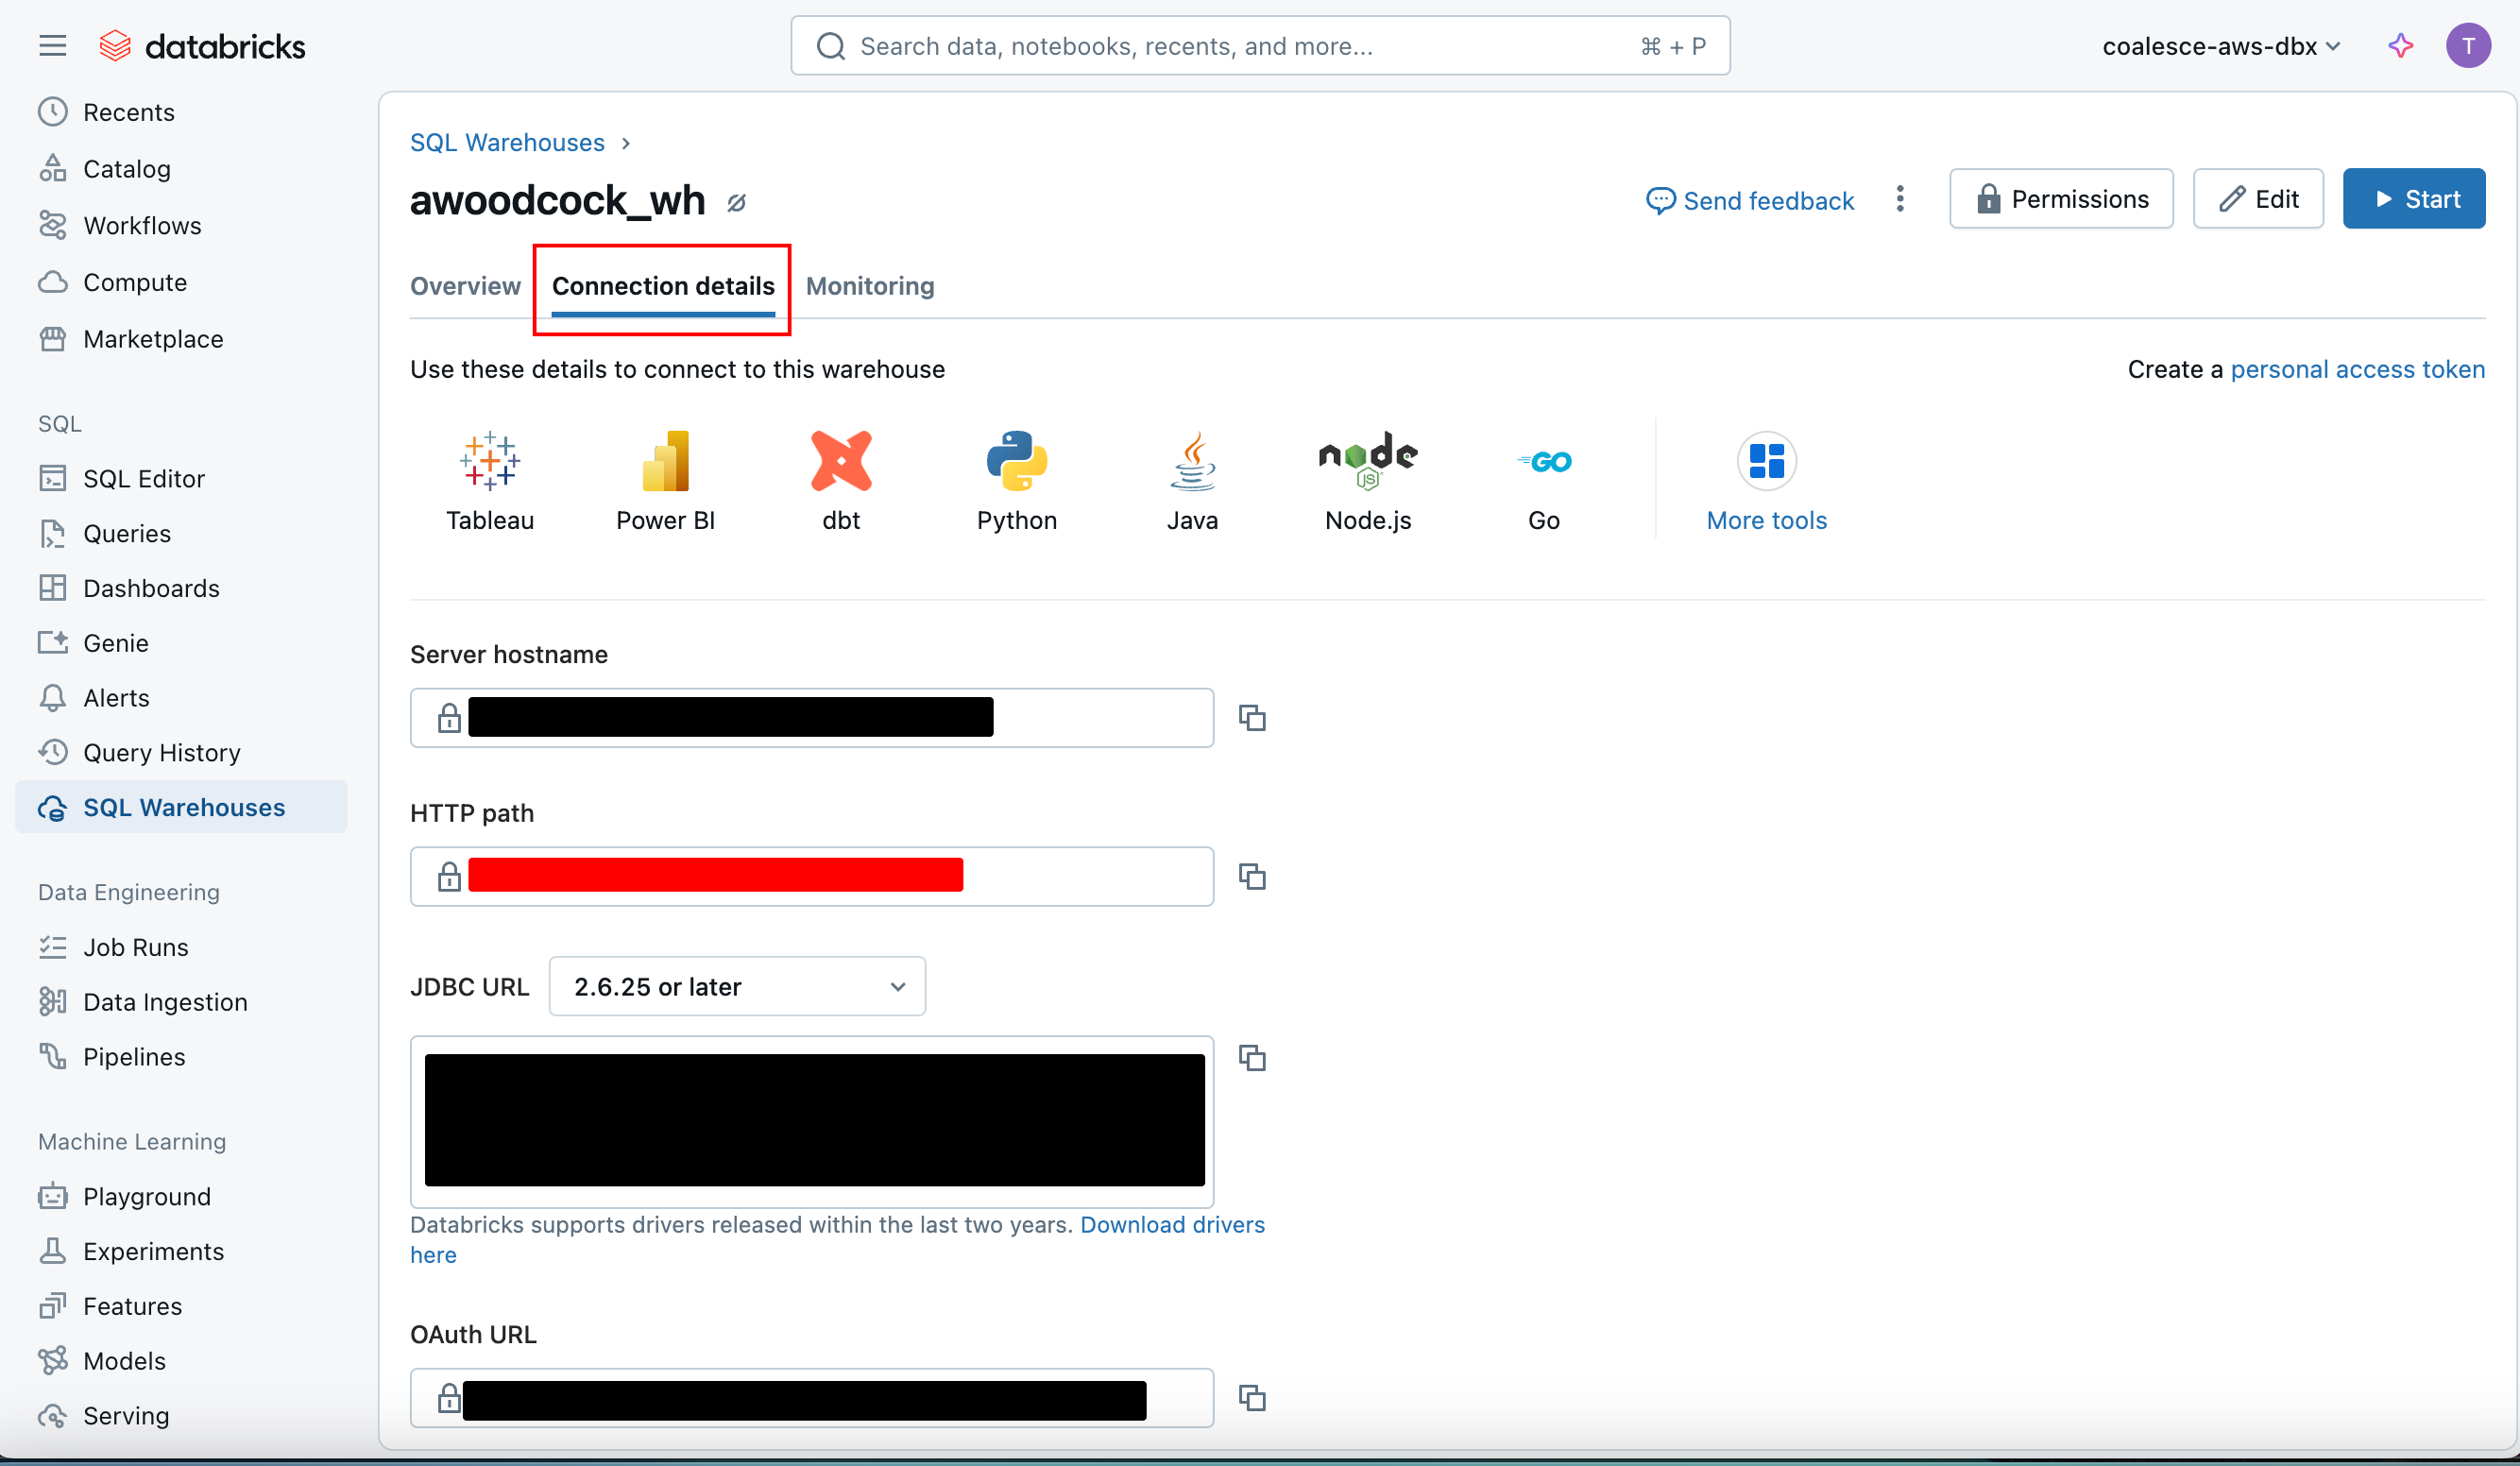This screenshot has height=1466, width=2520.
Task: Open the hamburger navigation menu
Action: coord(52,46)
